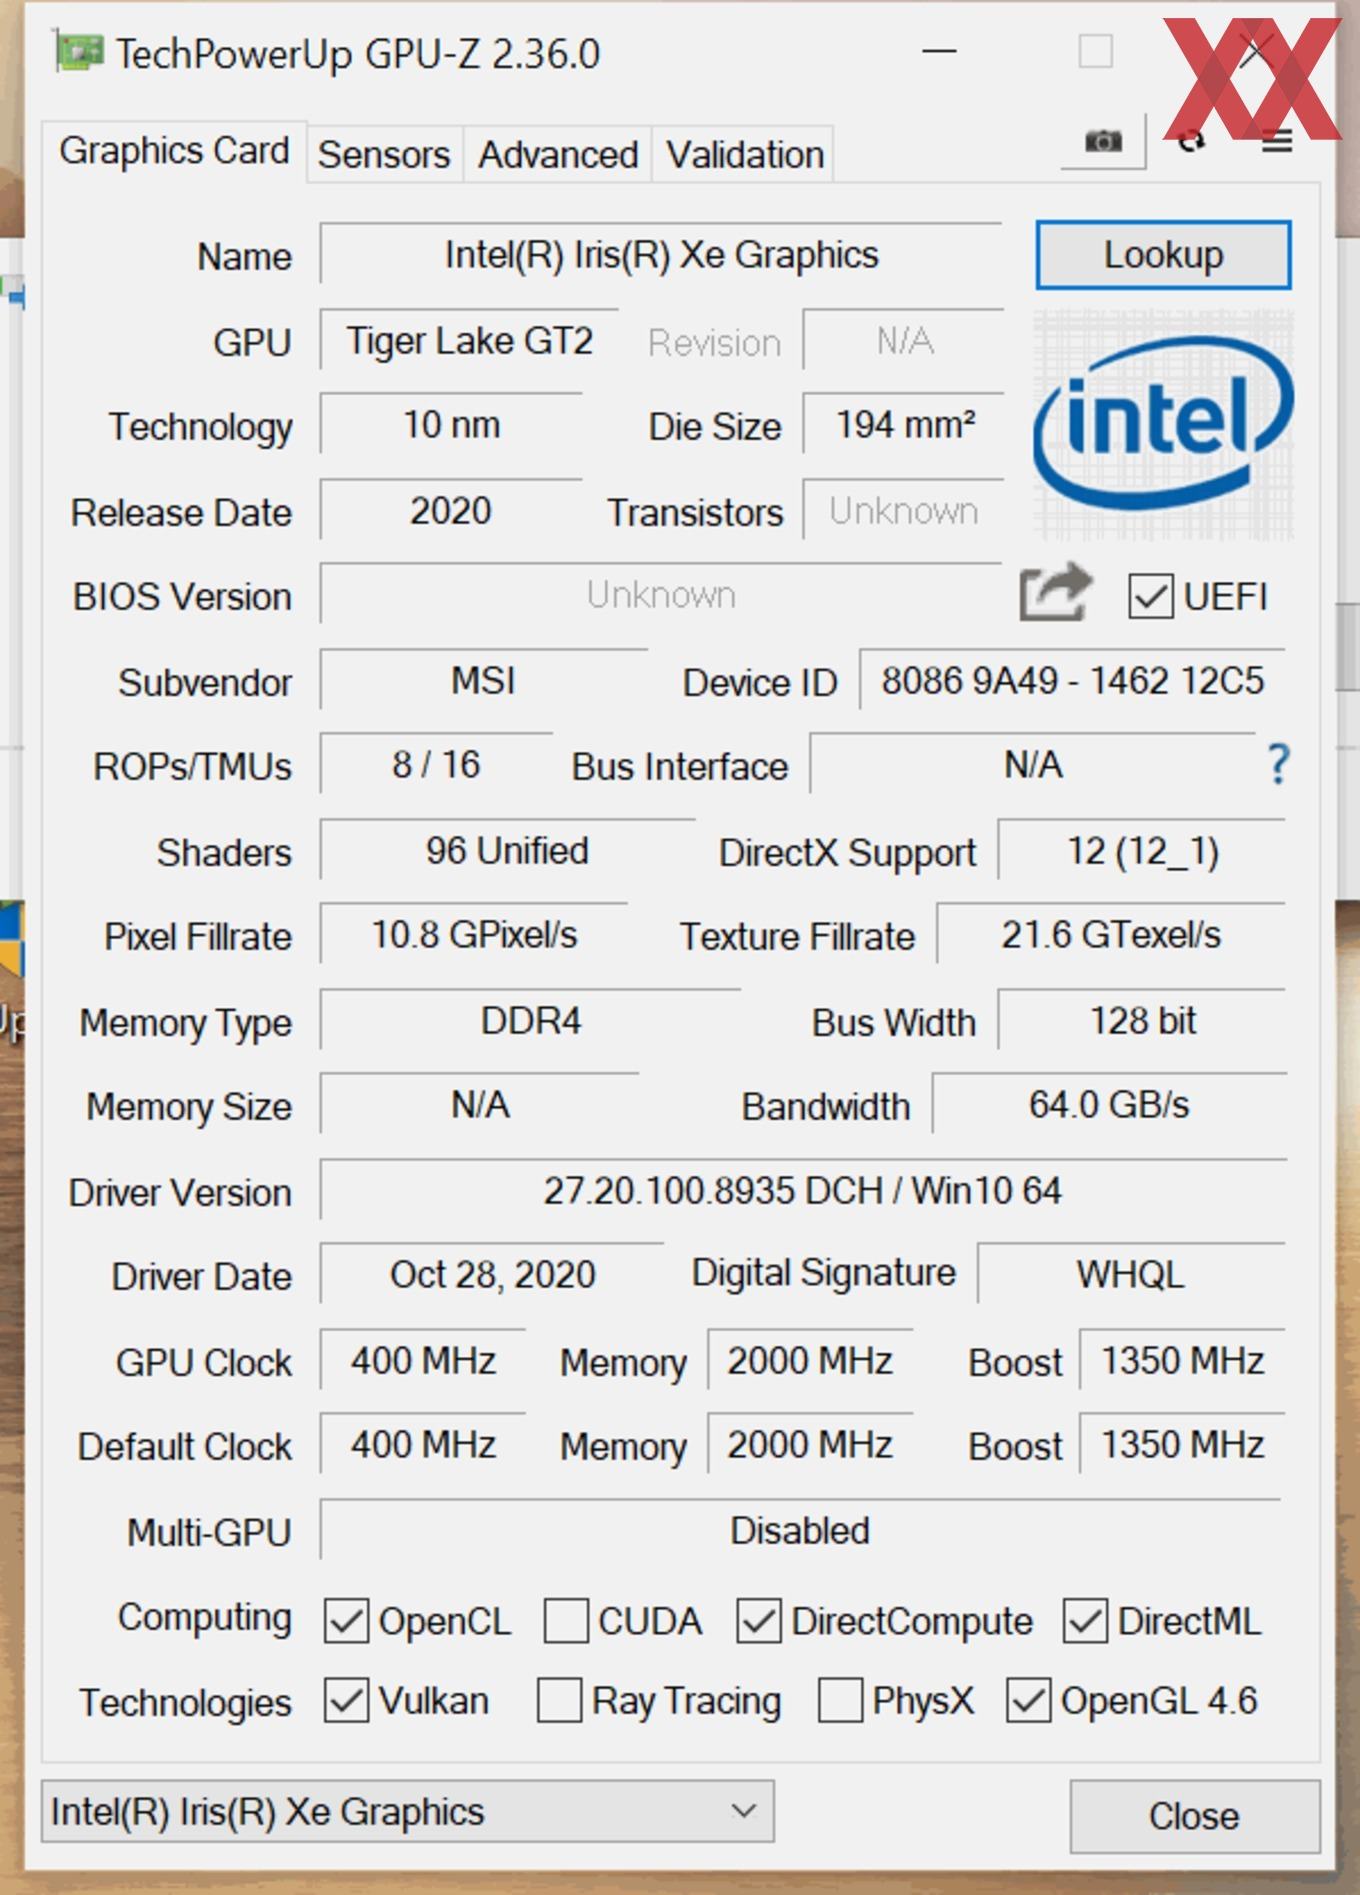The width and height of the screenshot is (1360, 1895).
Task: Click the Transistors value Unknown
Action: tap(904, 510)
